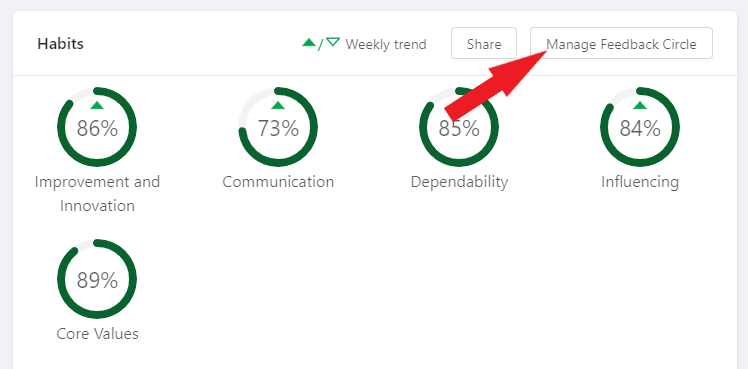Open the 73% Communication progress gauge
This screenshot has width=748, height=369.
click(x=278, y=127)
